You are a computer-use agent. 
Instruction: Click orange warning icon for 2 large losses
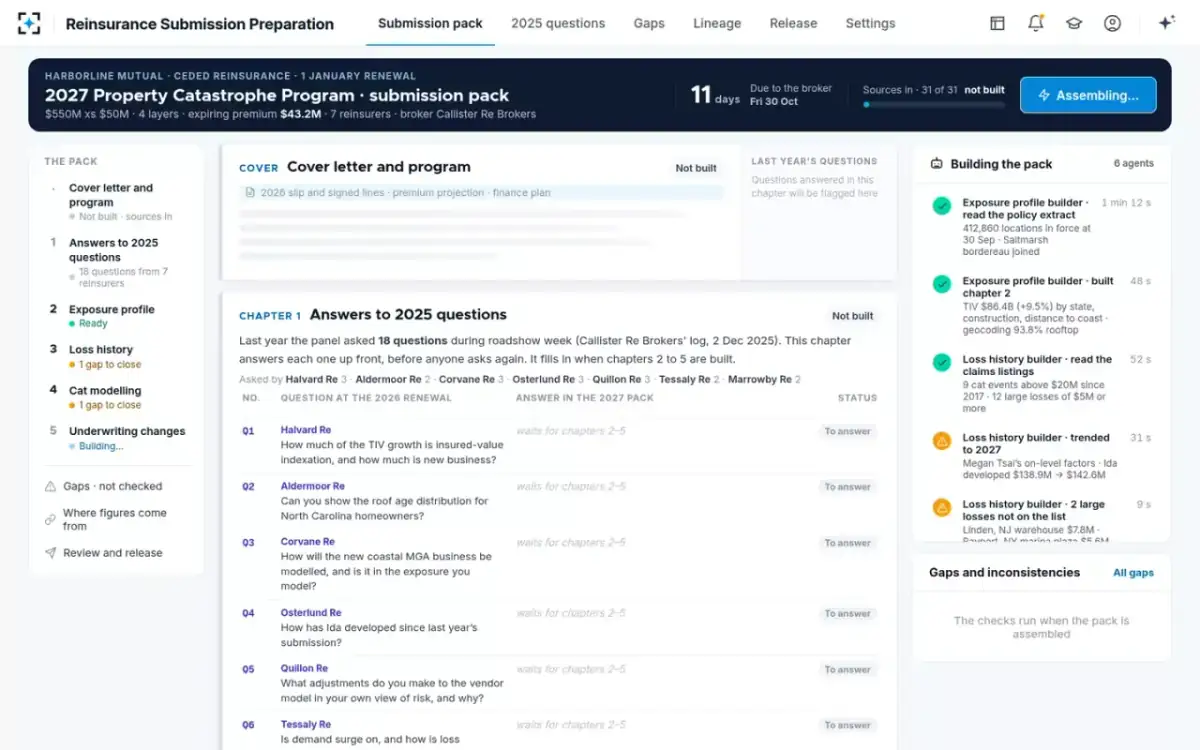click(942, 507)
